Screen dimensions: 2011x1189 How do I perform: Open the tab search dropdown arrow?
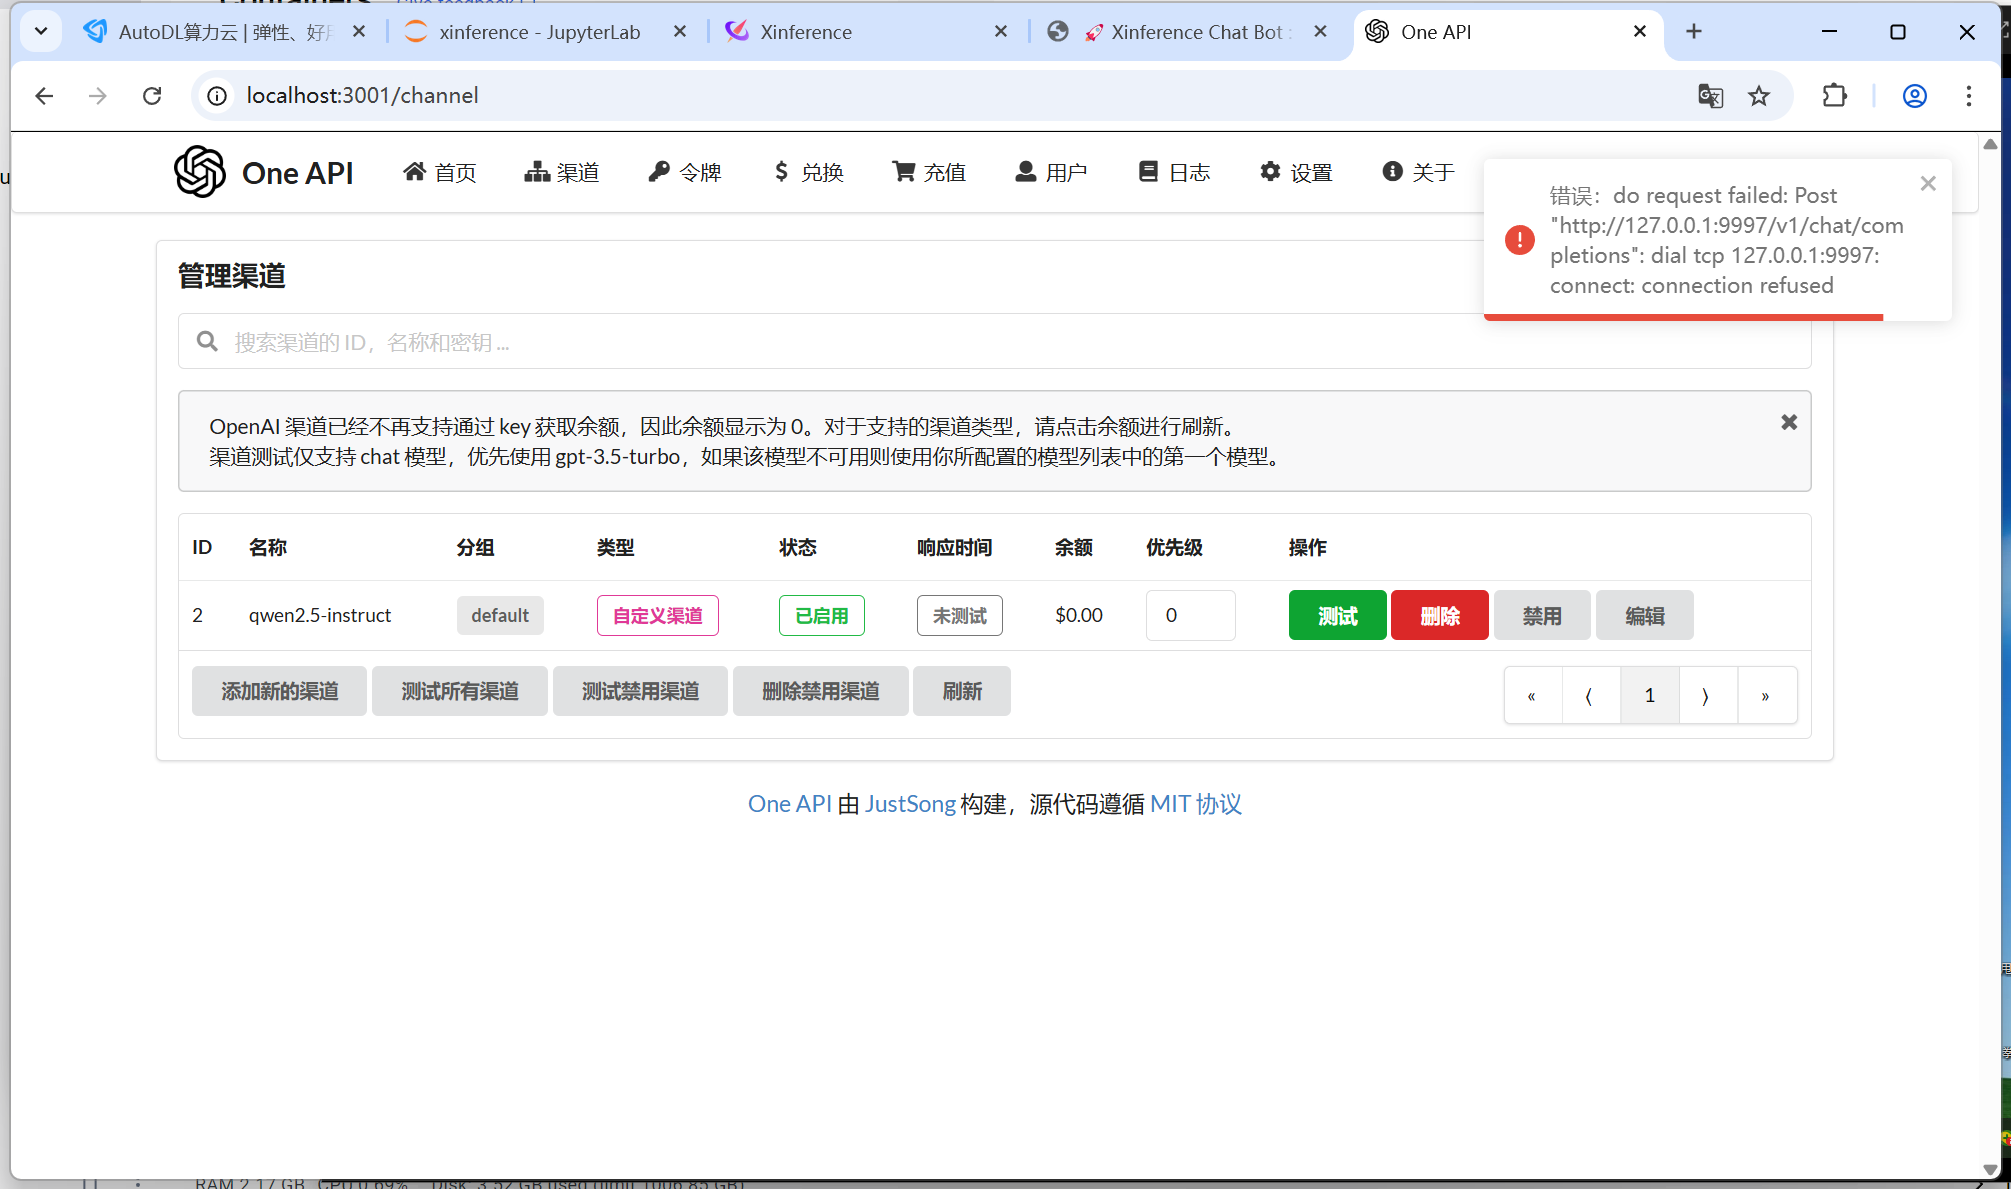pyautogui.click(x=41, y=32)
